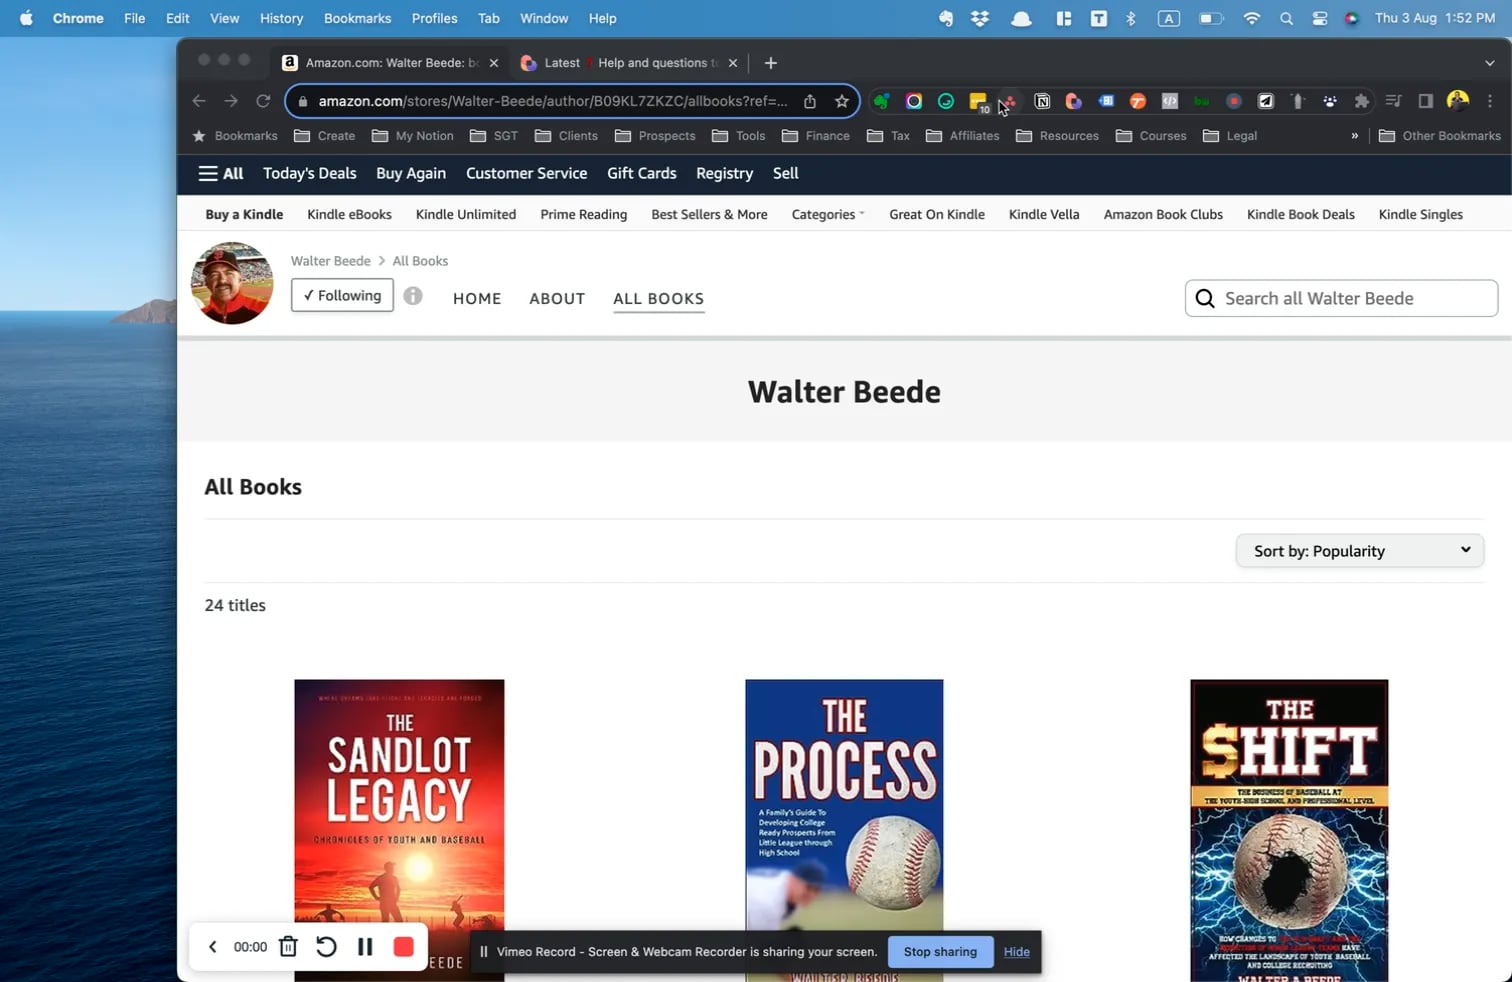Image resolution: width=1512 pixels, height=982 pixels.
Task: Bookmark this page with the star icon
Action: pyautogui.click(x=842, y=101)
